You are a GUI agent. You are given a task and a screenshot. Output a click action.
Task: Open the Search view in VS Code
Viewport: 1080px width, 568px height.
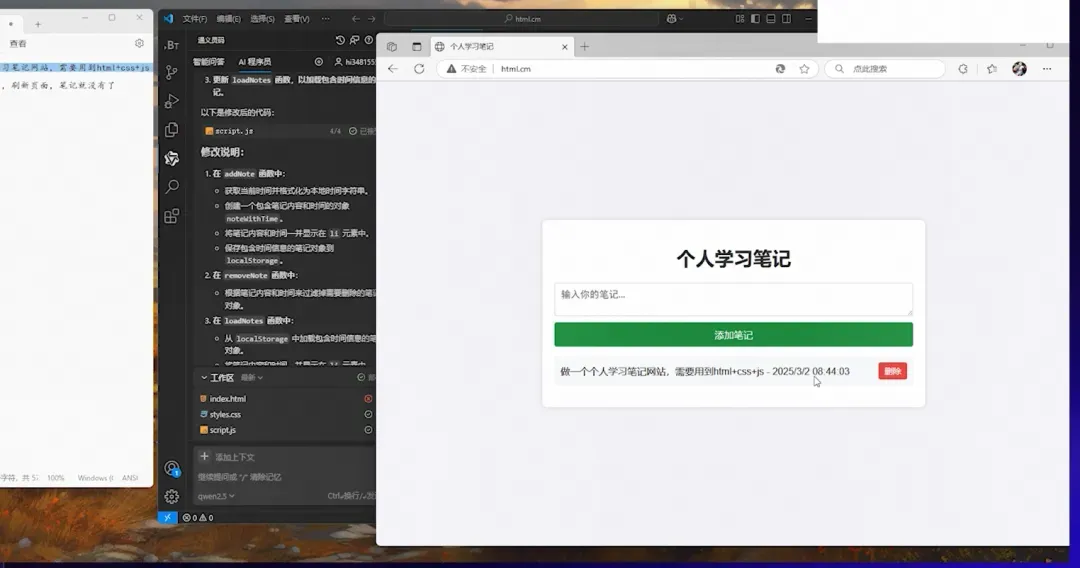pos(172,187)
